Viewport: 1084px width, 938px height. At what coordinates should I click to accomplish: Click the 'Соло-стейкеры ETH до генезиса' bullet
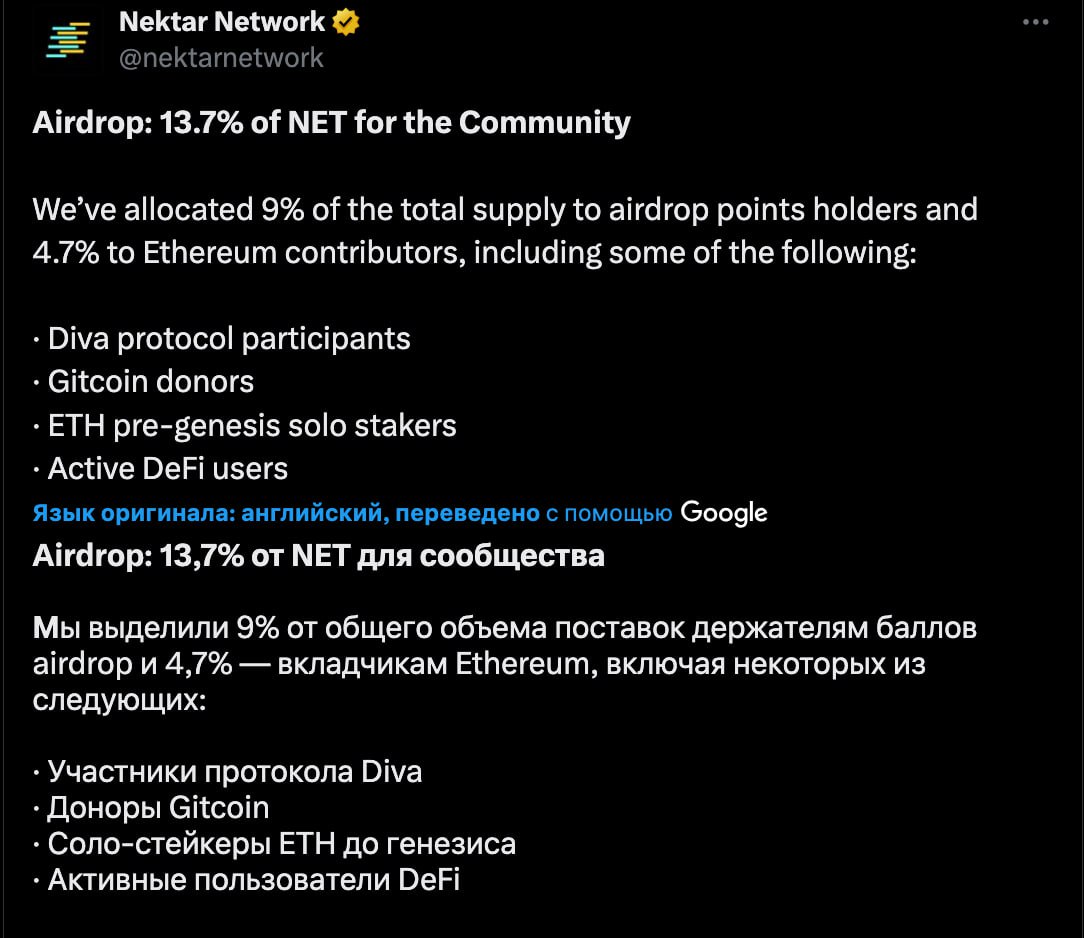tap(274, 844)
